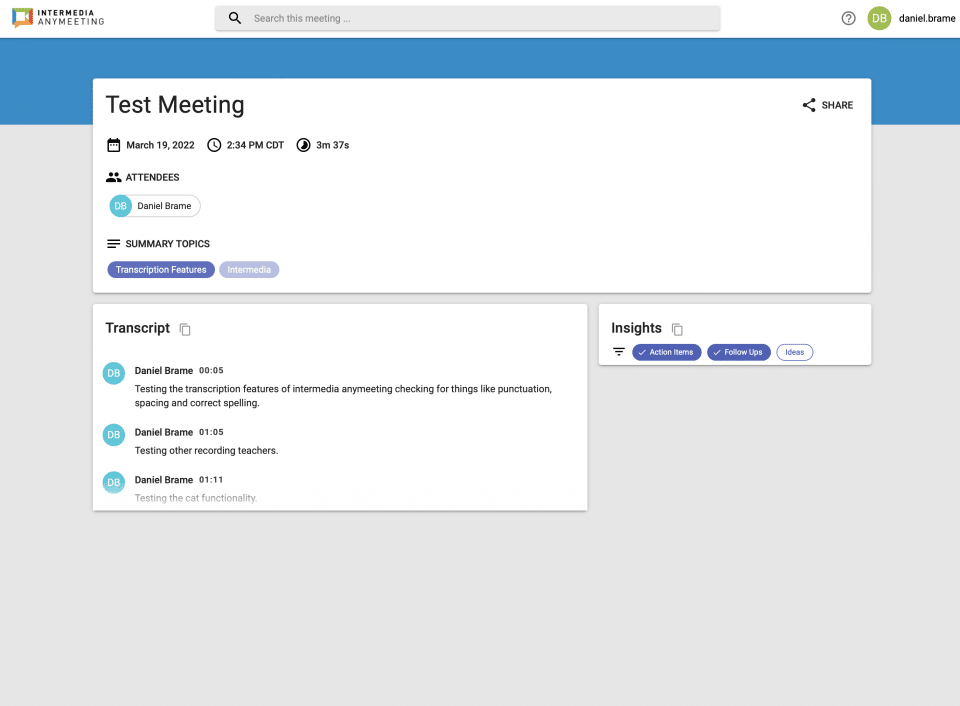Click the Daniel Brame avatar in the transcript
The image size is (960, 706).
point(113,372)
